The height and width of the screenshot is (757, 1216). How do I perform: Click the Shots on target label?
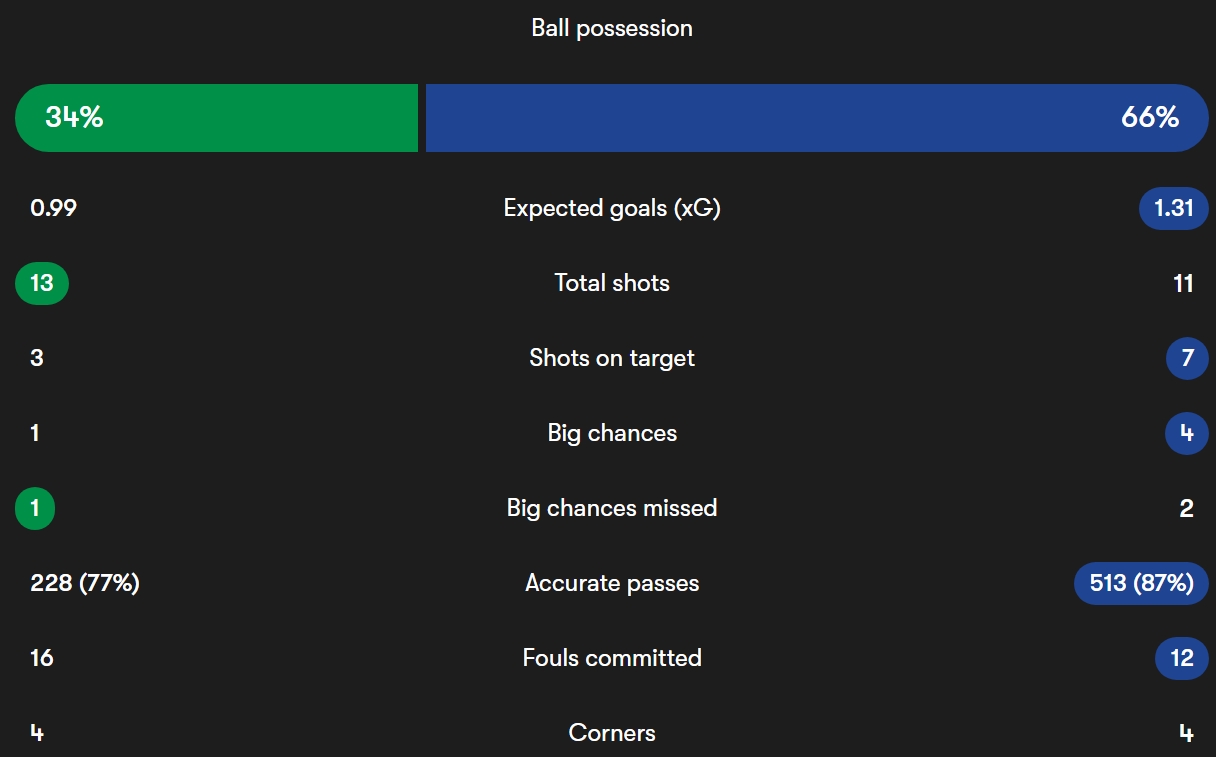point(612,358)
